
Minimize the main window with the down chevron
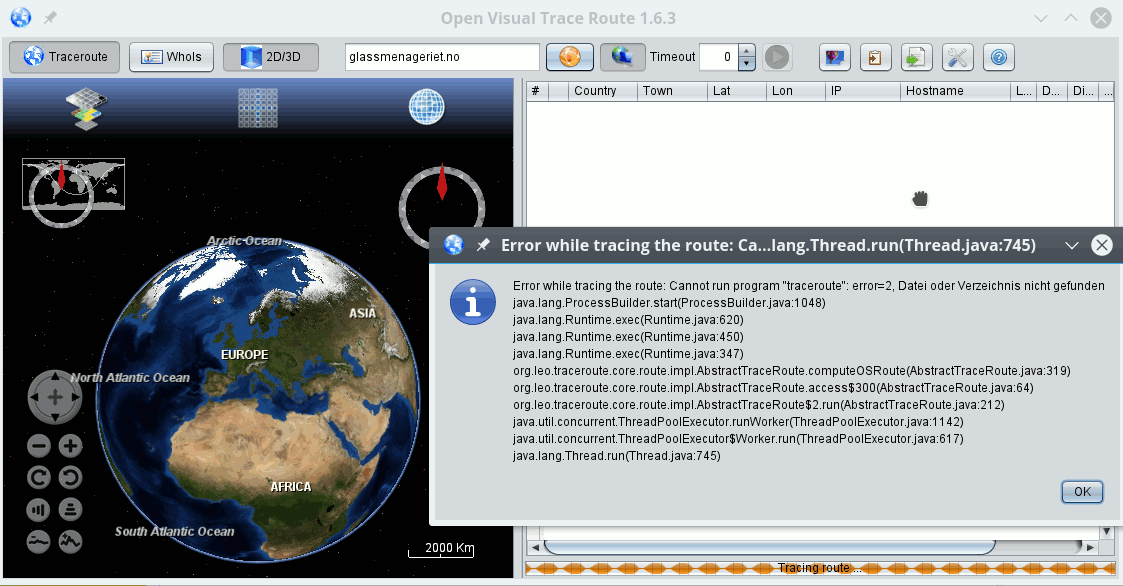(1041, 18)
